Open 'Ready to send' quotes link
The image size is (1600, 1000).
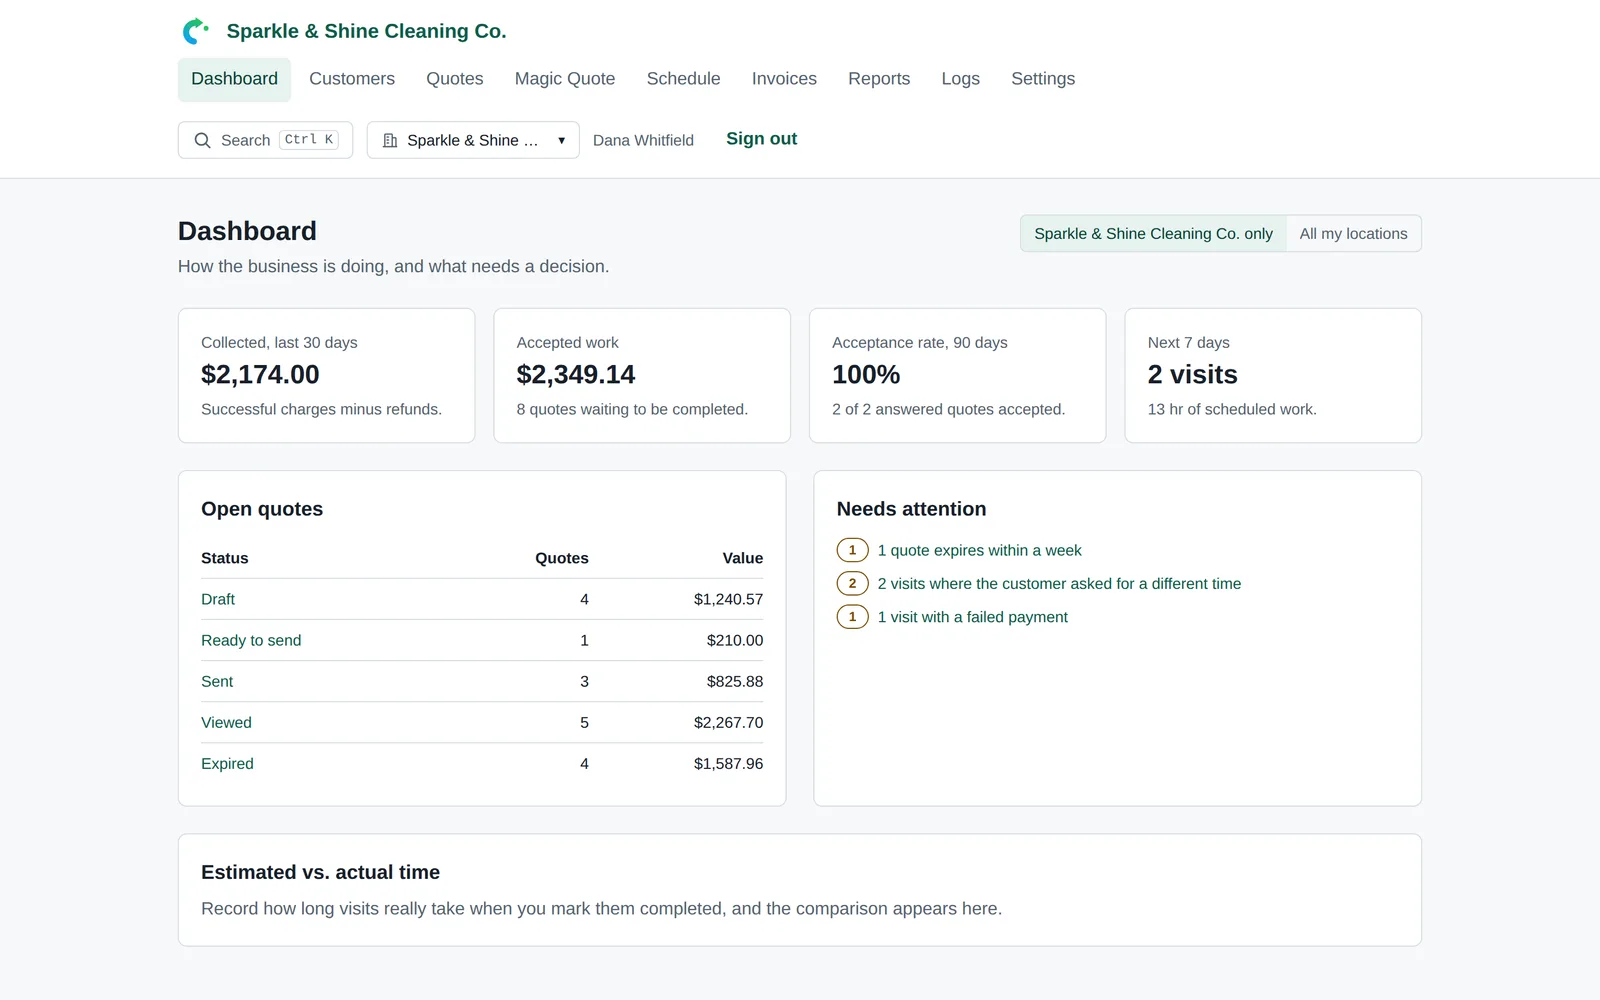[x=251, y=640]
